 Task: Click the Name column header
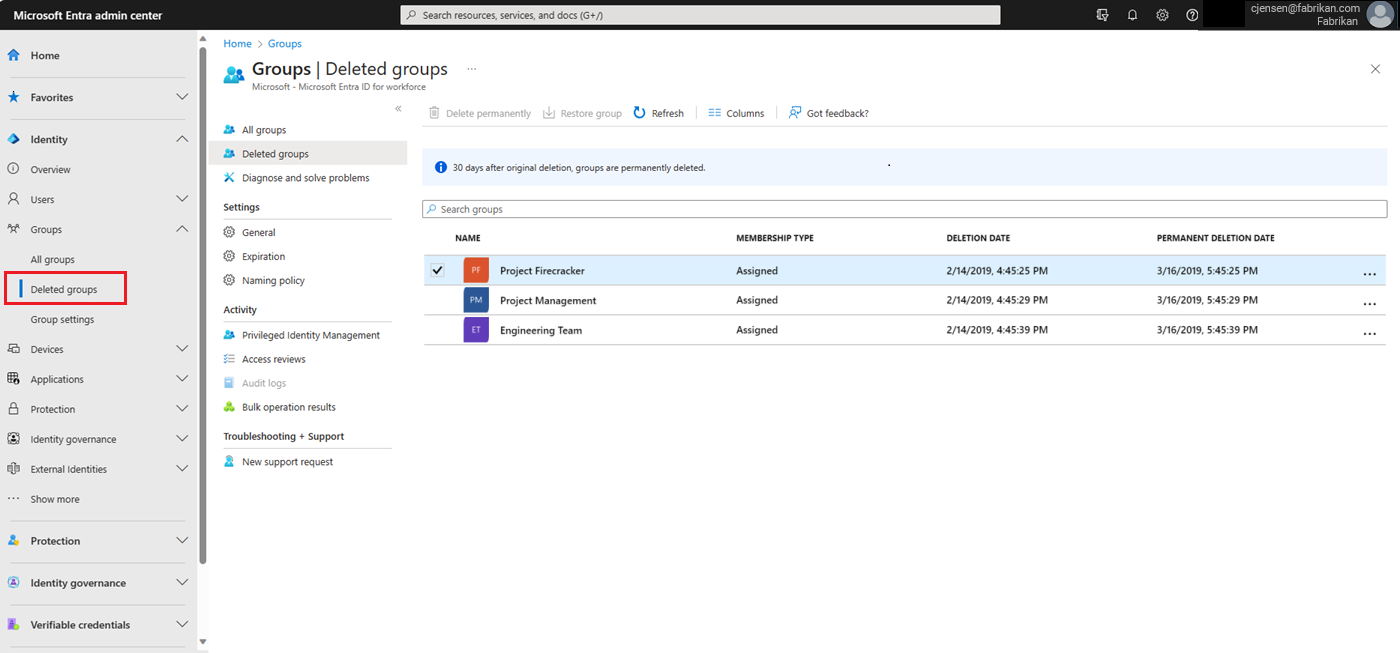[x=468, y=239]
